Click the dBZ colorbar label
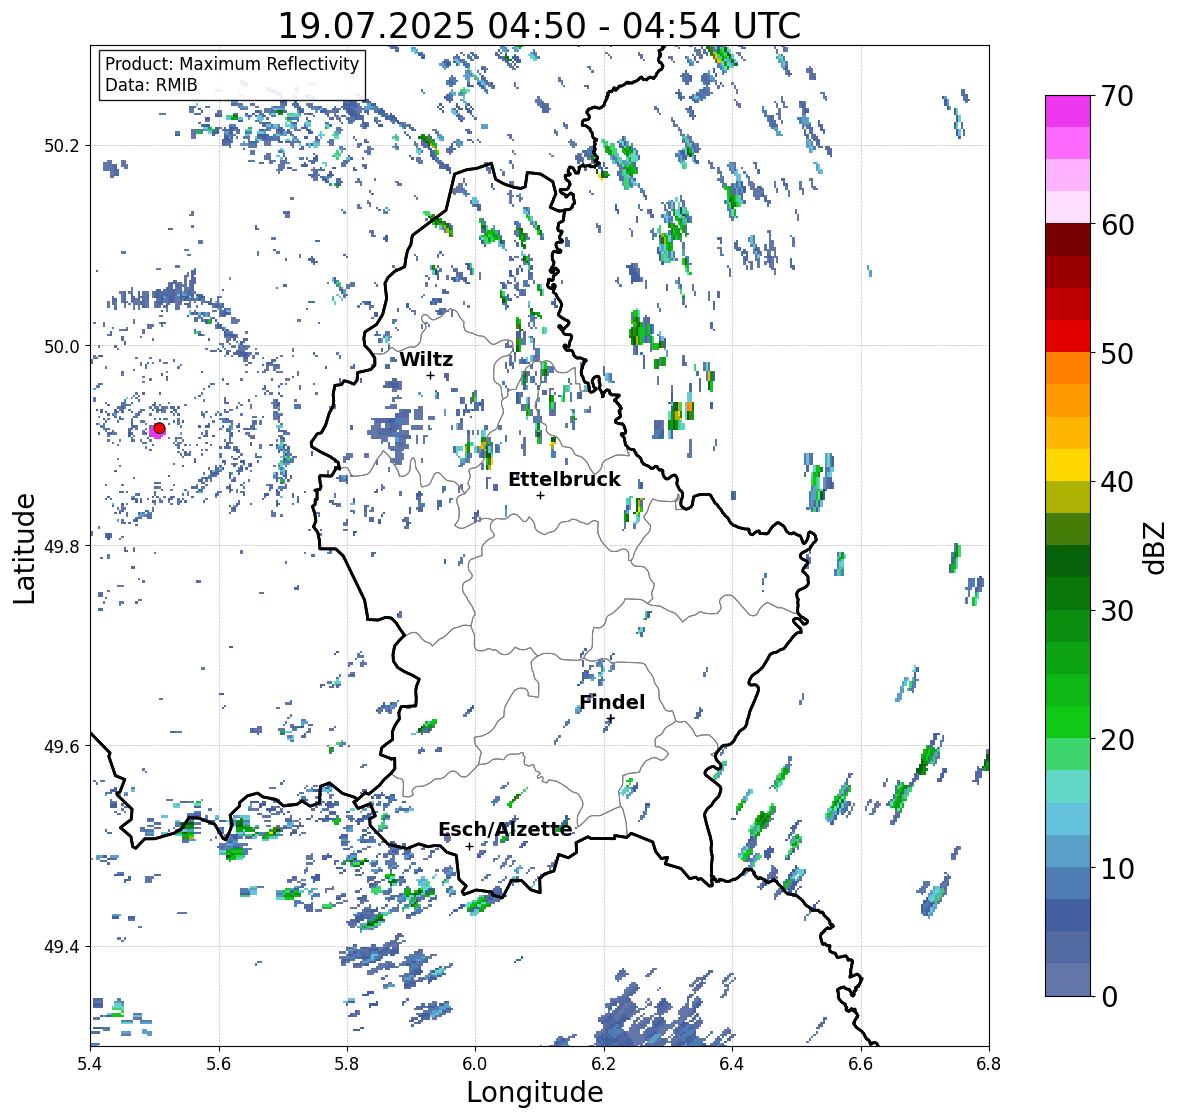This screenshot has width=1179, height=1117. [x=1156, y=548]
